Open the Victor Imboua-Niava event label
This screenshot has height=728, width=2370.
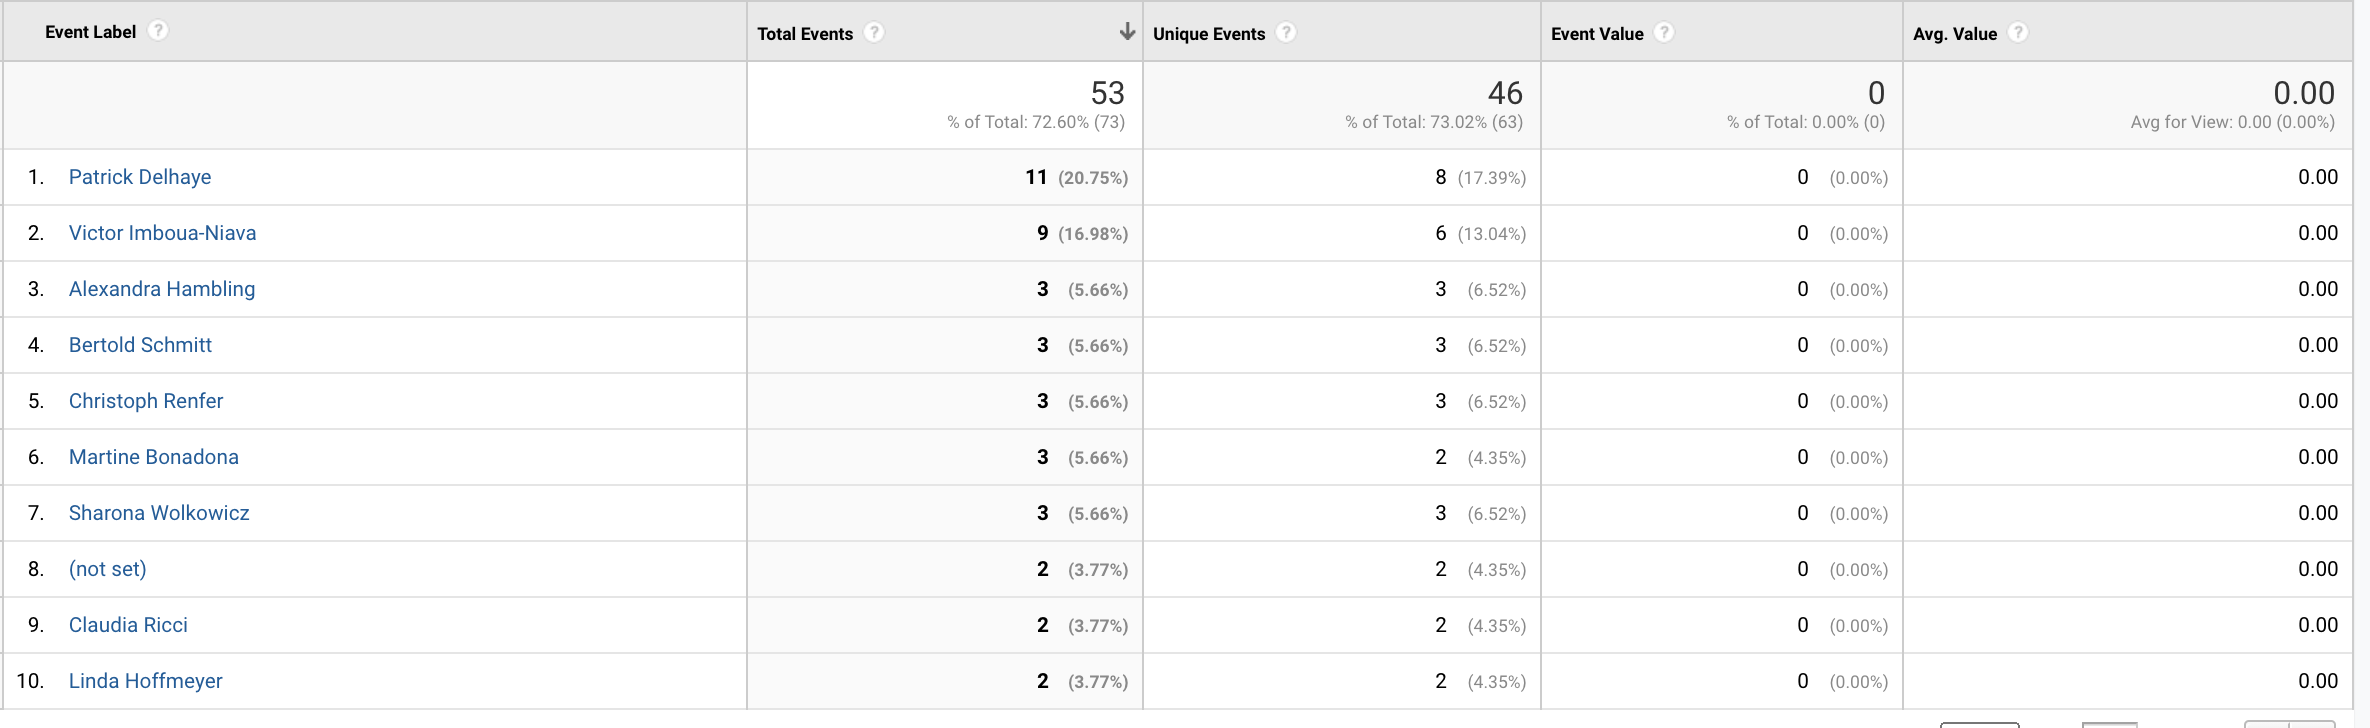[x=162, y=233]
